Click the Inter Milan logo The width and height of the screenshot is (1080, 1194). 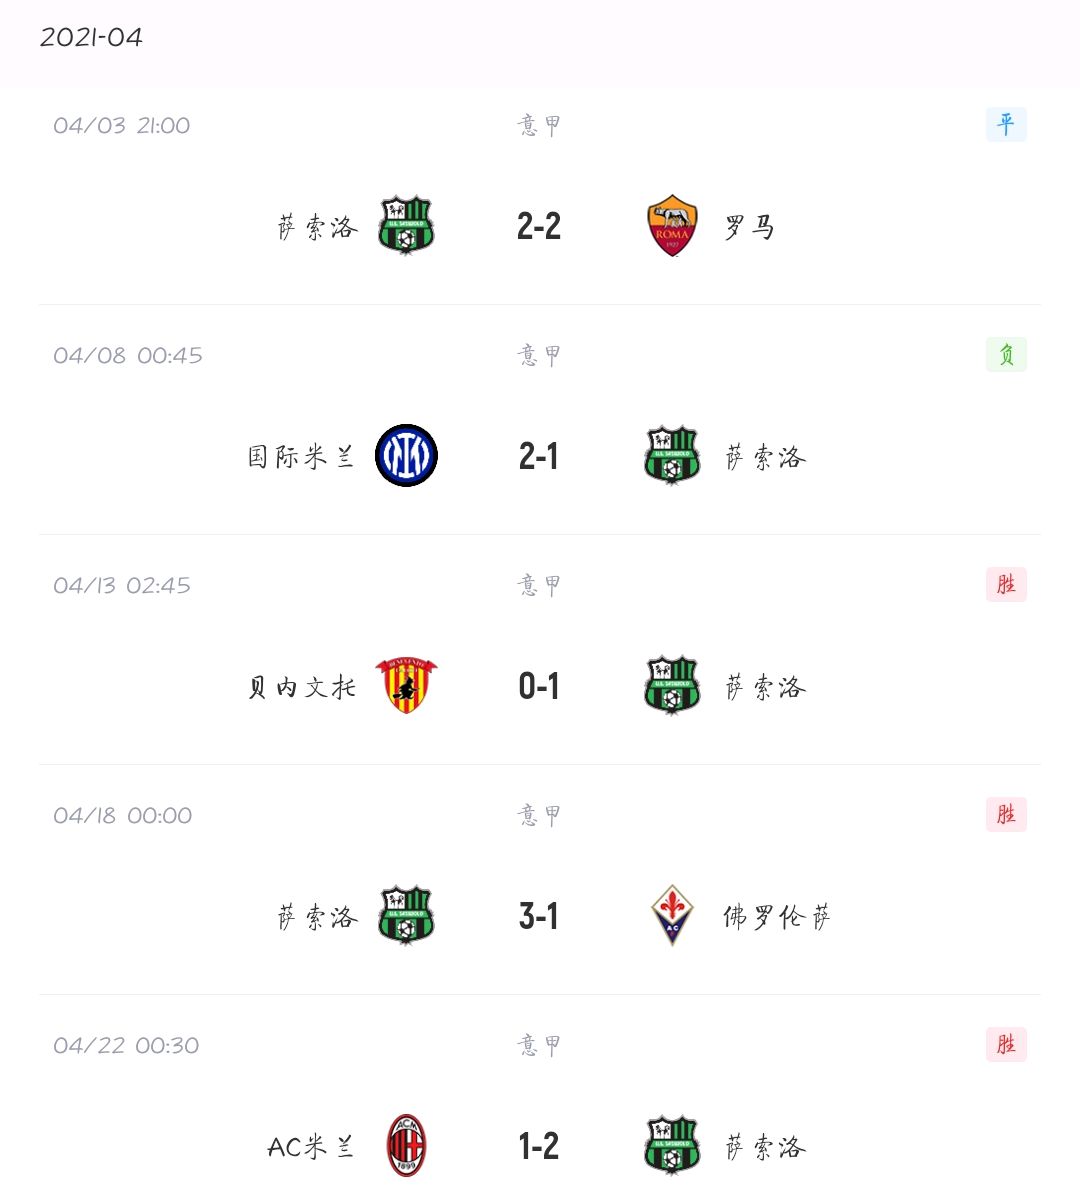[x=406, y=456]
